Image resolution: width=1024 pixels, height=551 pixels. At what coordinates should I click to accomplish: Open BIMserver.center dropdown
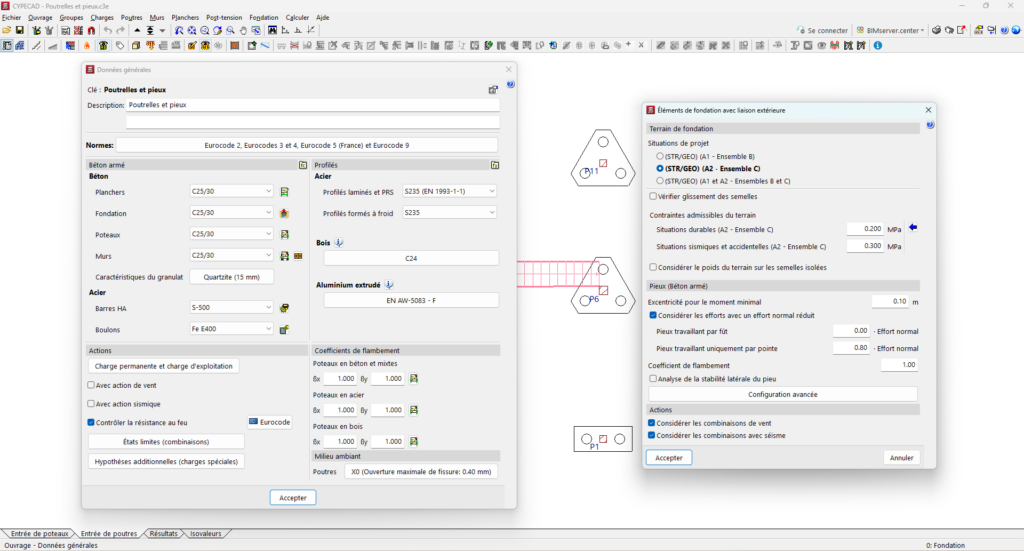pos(891,30)
